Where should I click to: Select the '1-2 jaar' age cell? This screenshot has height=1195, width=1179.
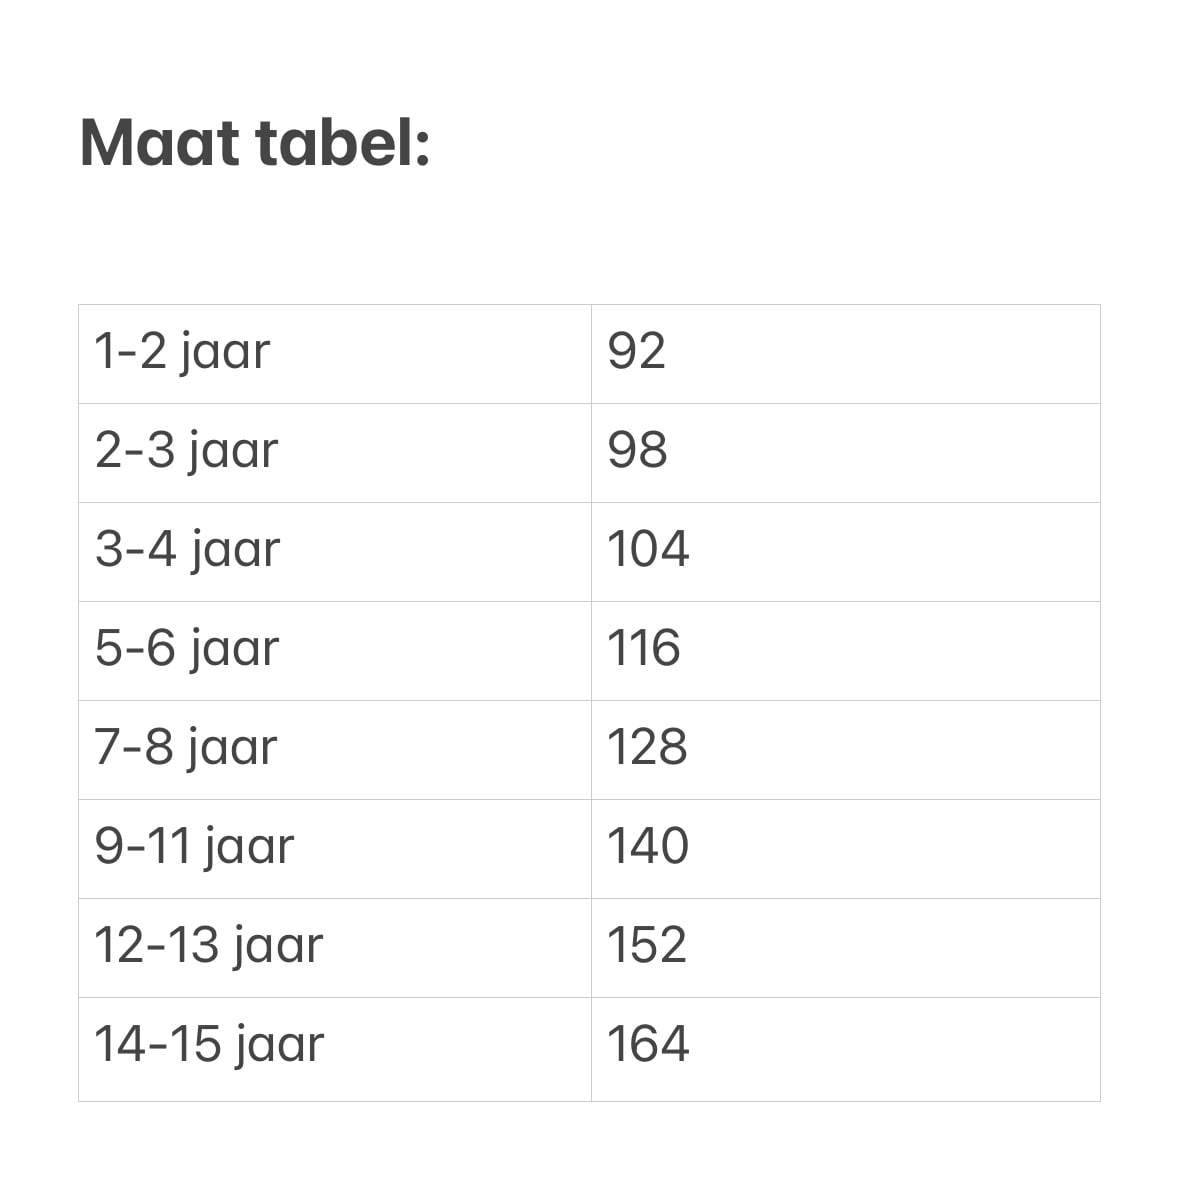182,352
